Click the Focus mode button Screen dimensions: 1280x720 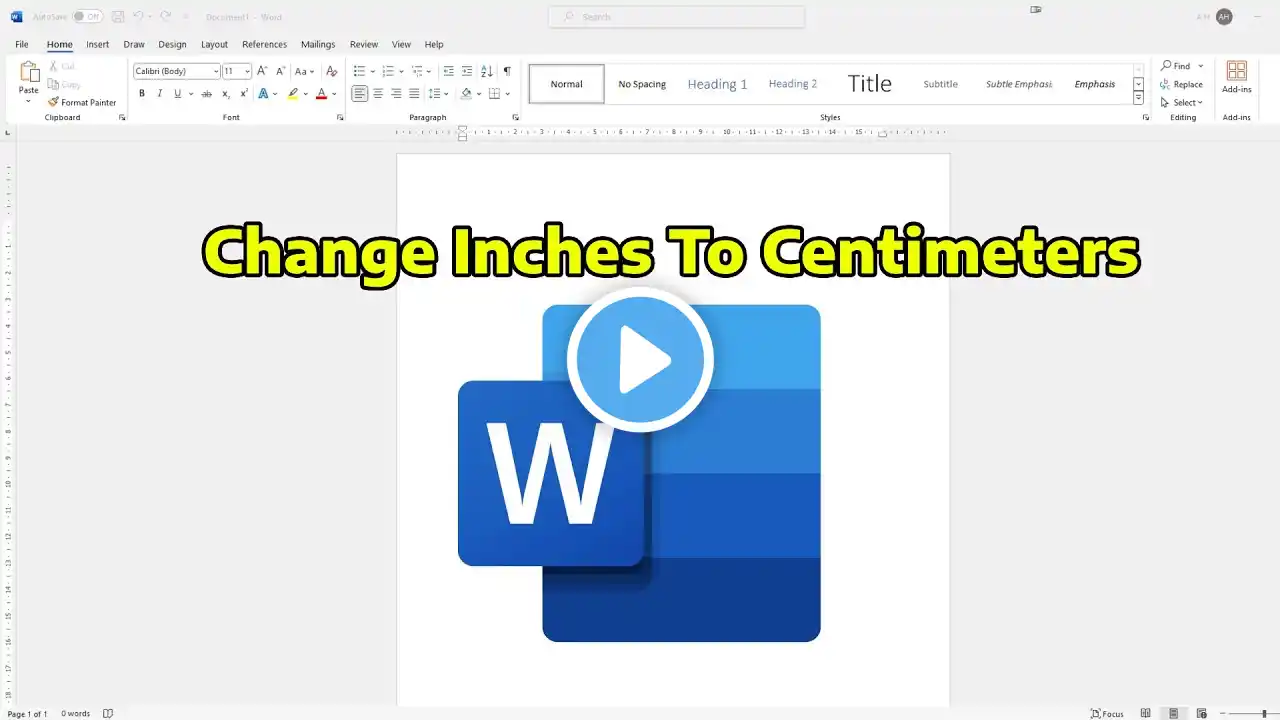coord(1107,713)
